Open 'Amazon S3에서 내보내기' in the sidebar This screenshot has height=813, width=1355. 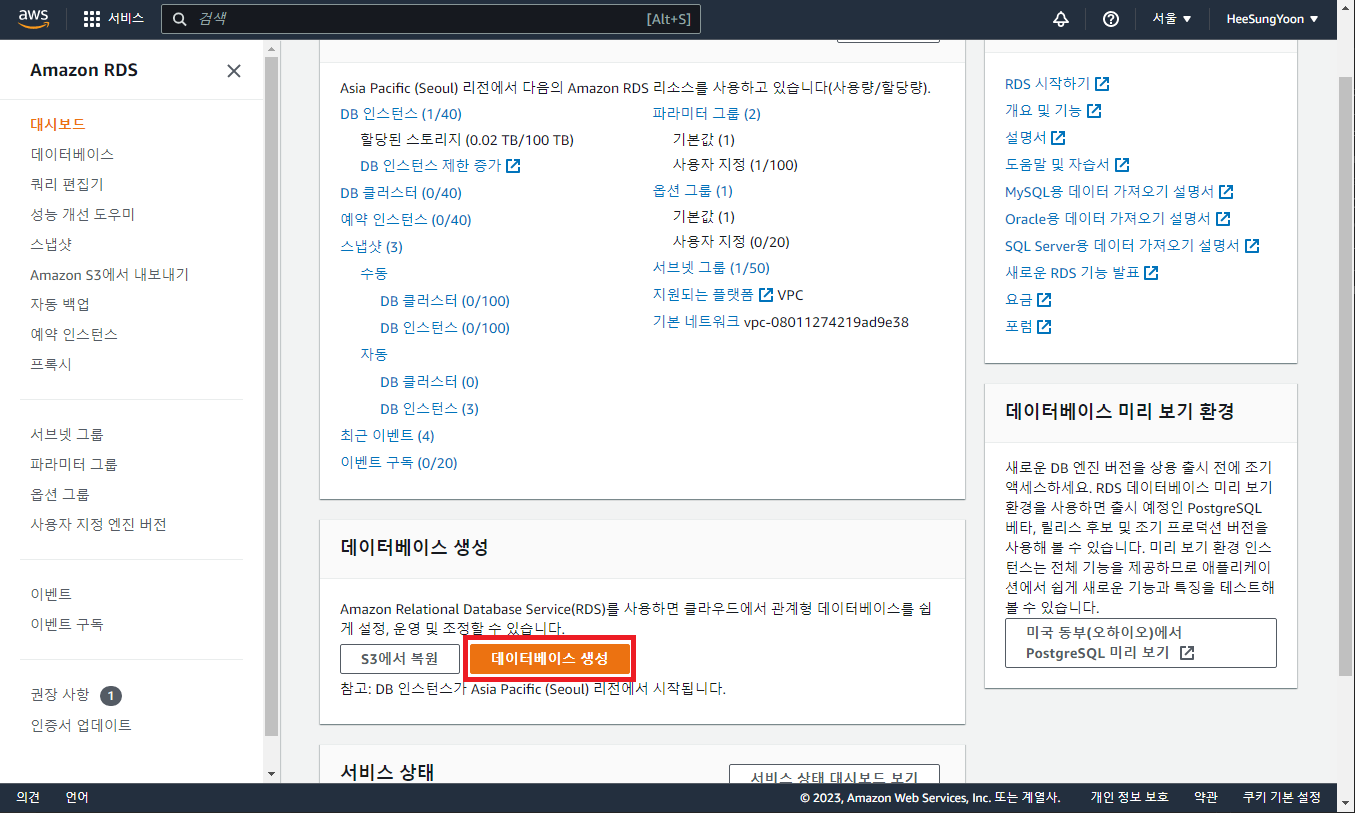(109, 274)
